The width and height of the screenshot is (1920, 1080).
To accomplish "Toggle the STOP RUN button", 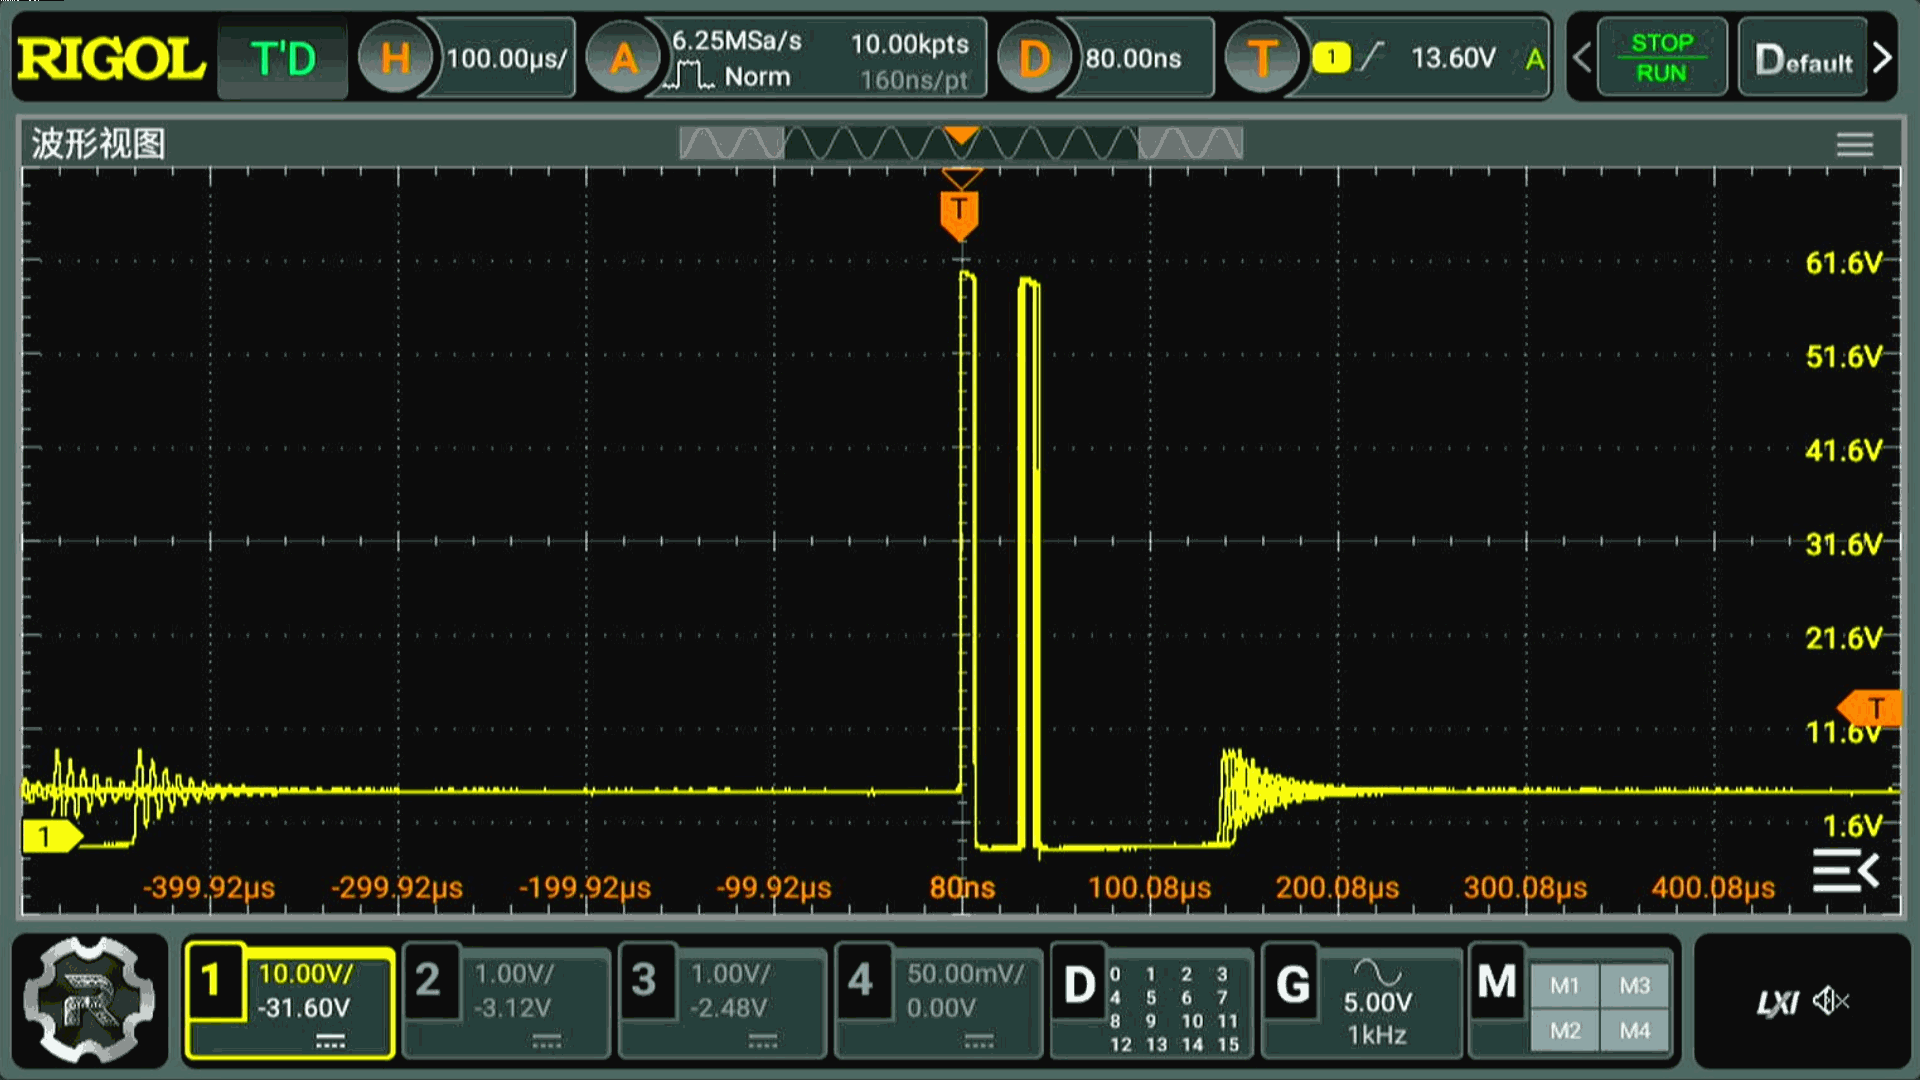I will 1661,58.
